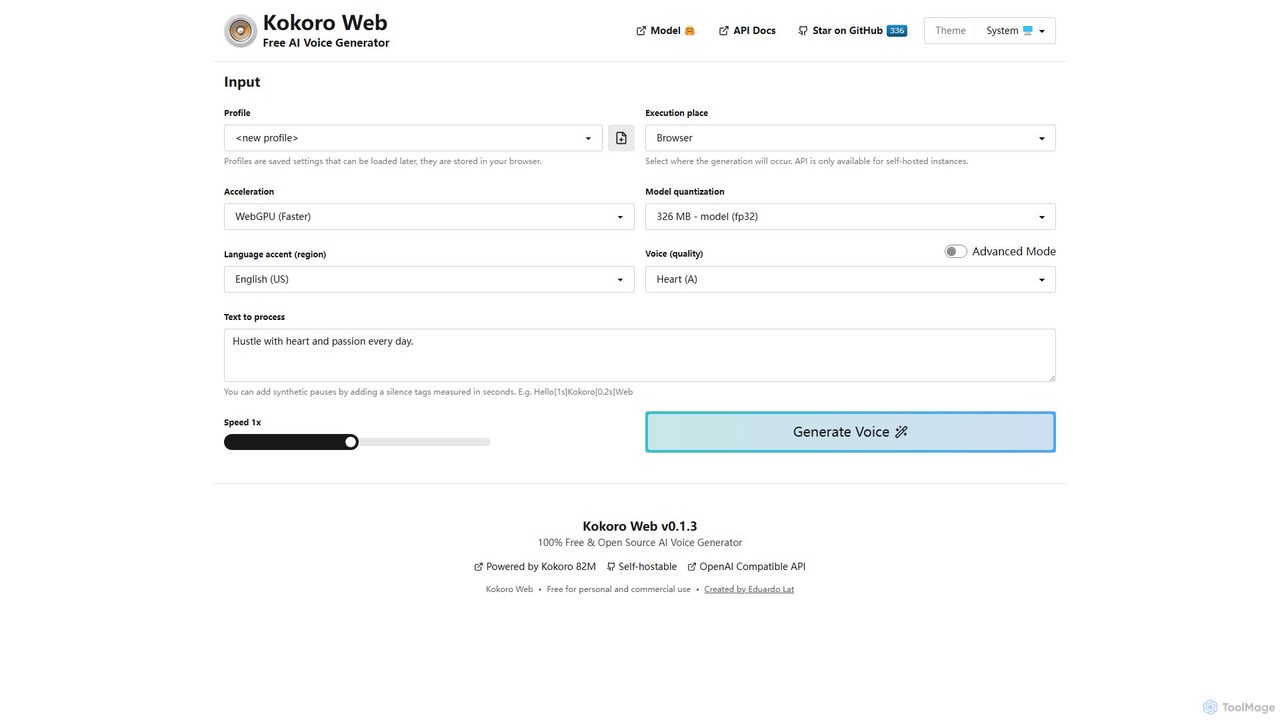Click the monitor icon in the Theme selector
Image resolution: width=1280 pixels, height=720 pixels.
[1027, 31]
